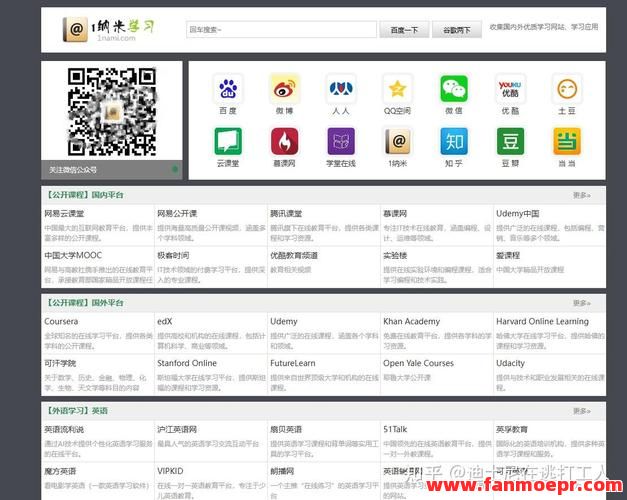Open the 优酷教育频道 link
627x500 pixels.
point(294,255)
